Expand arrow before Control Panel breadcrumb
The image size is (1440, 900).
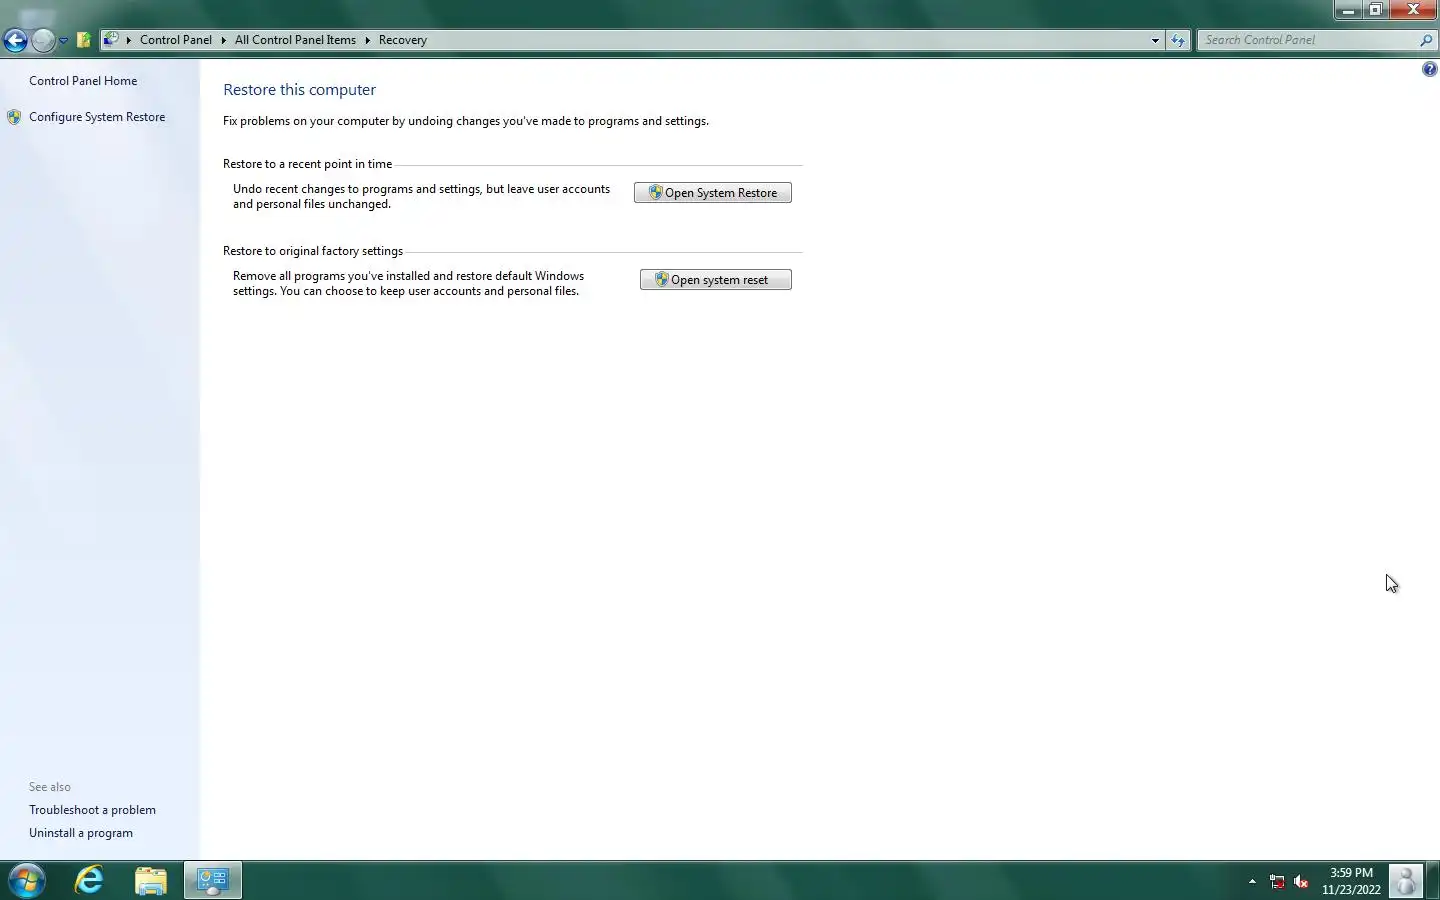click(128, 40)
